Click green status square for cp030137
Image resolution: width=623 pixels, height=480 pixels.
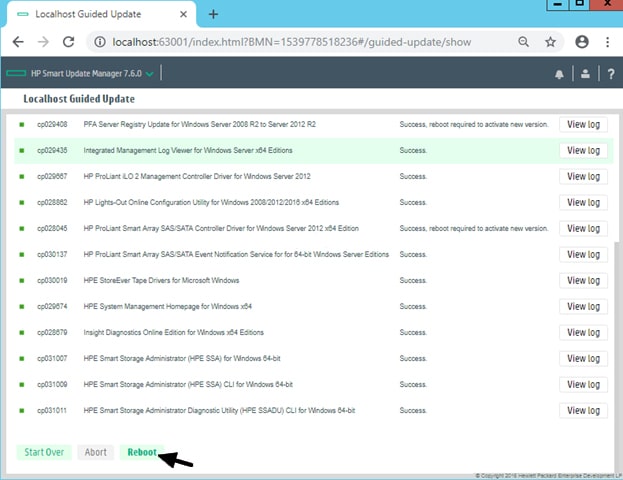point(22,255)
